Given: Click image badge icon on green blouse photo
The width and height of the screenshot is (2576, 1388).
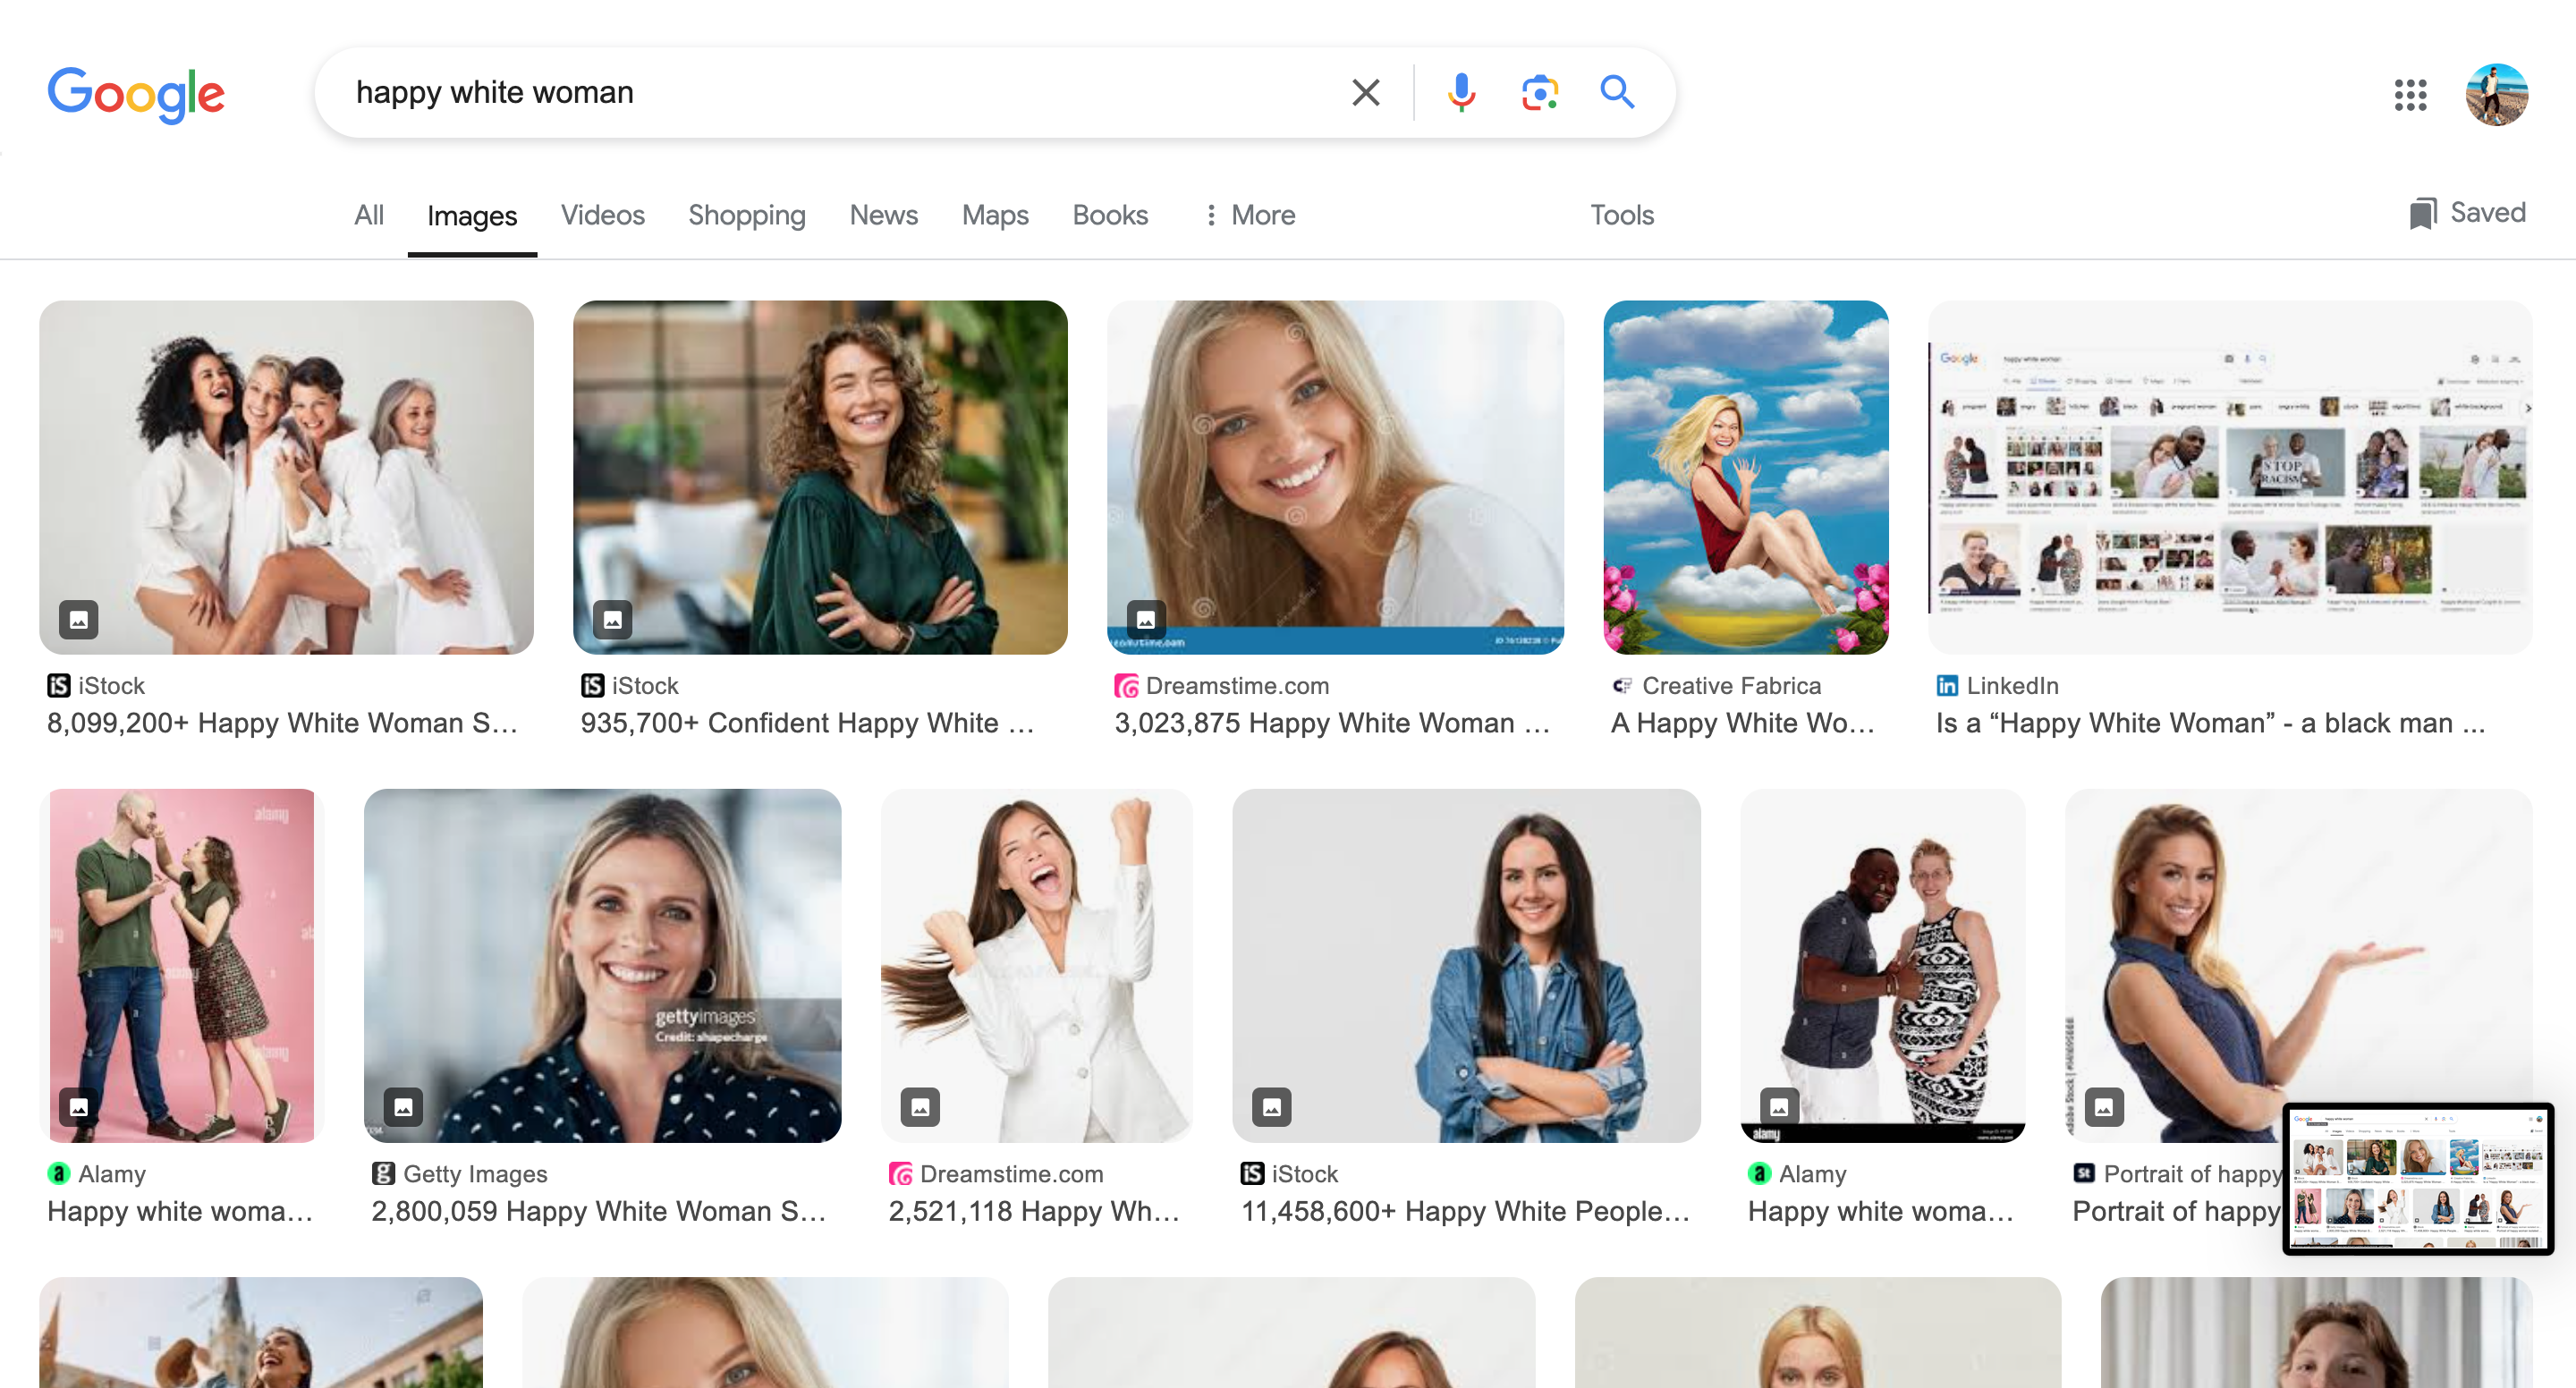Looking at the screenshot, I should click(x=612, y=619).
